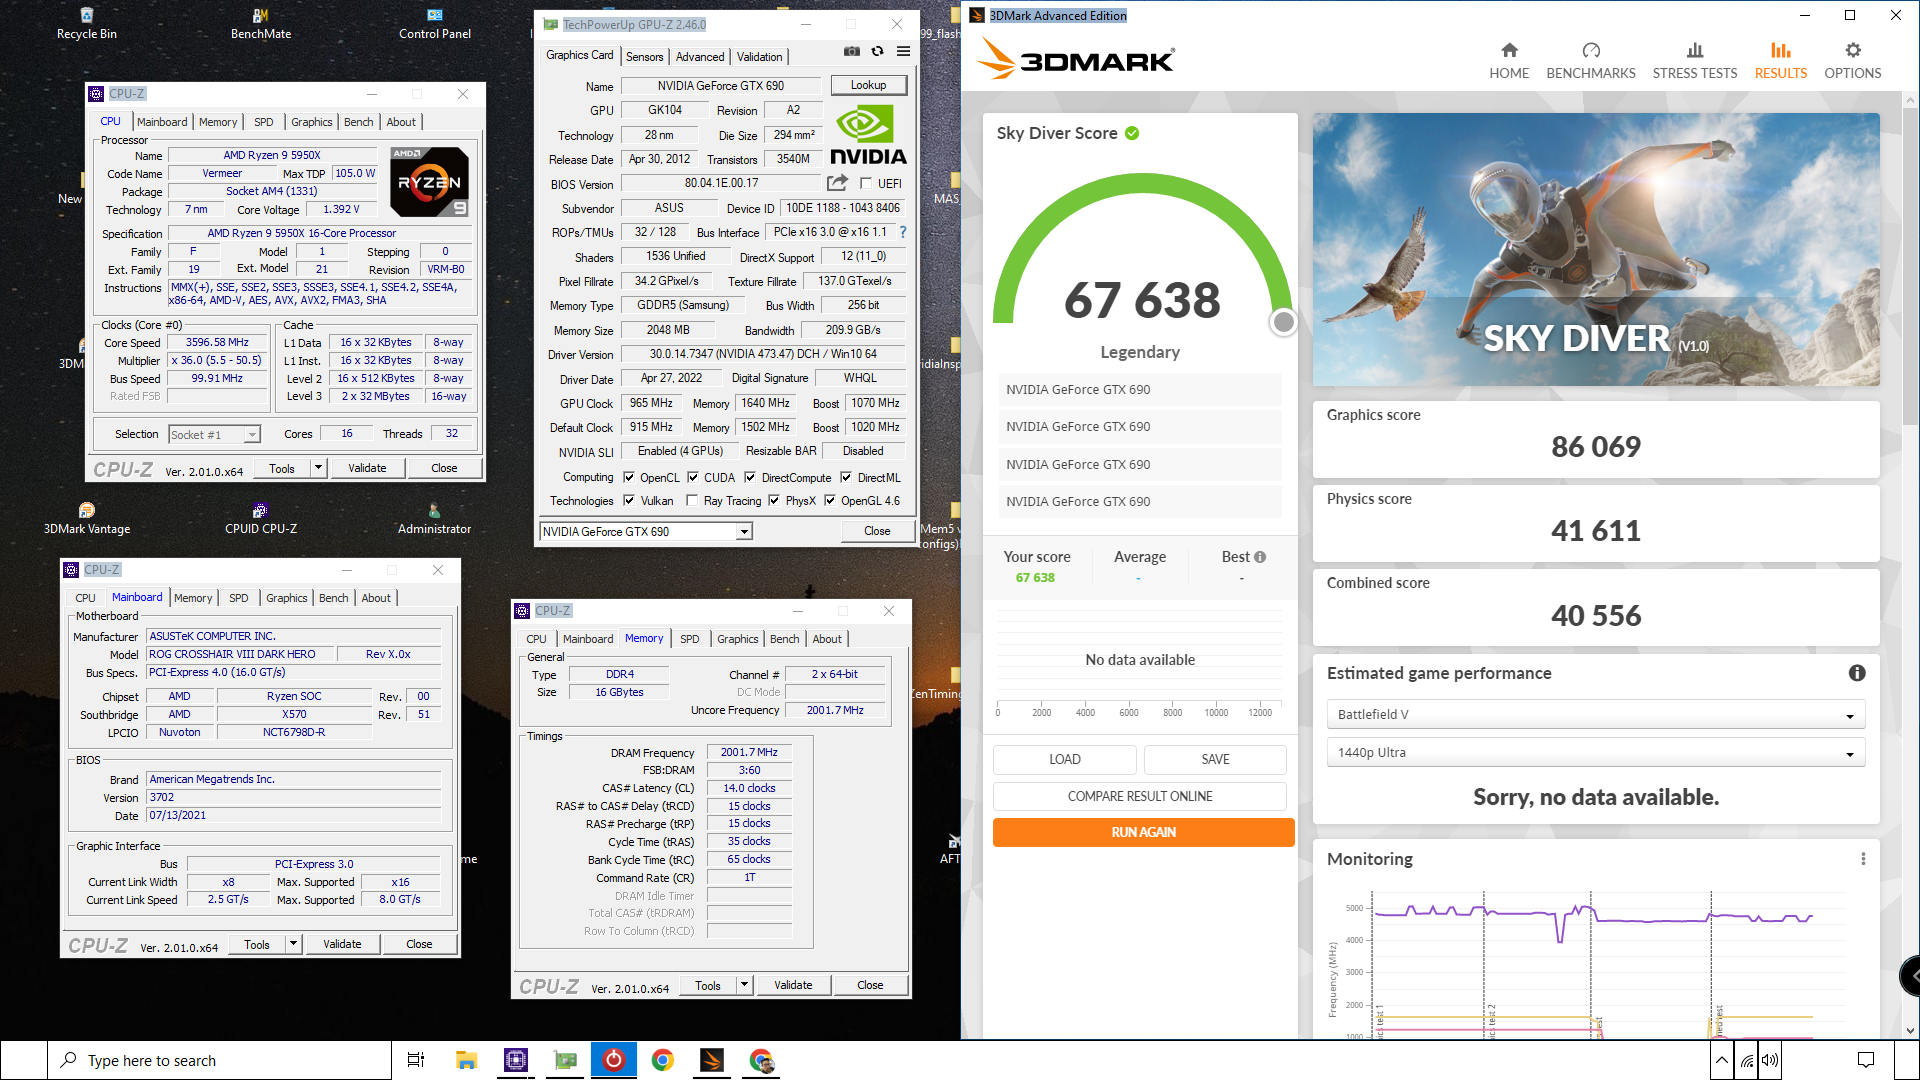Open Socket #1 selection dropdown

(x=214, y=434)
